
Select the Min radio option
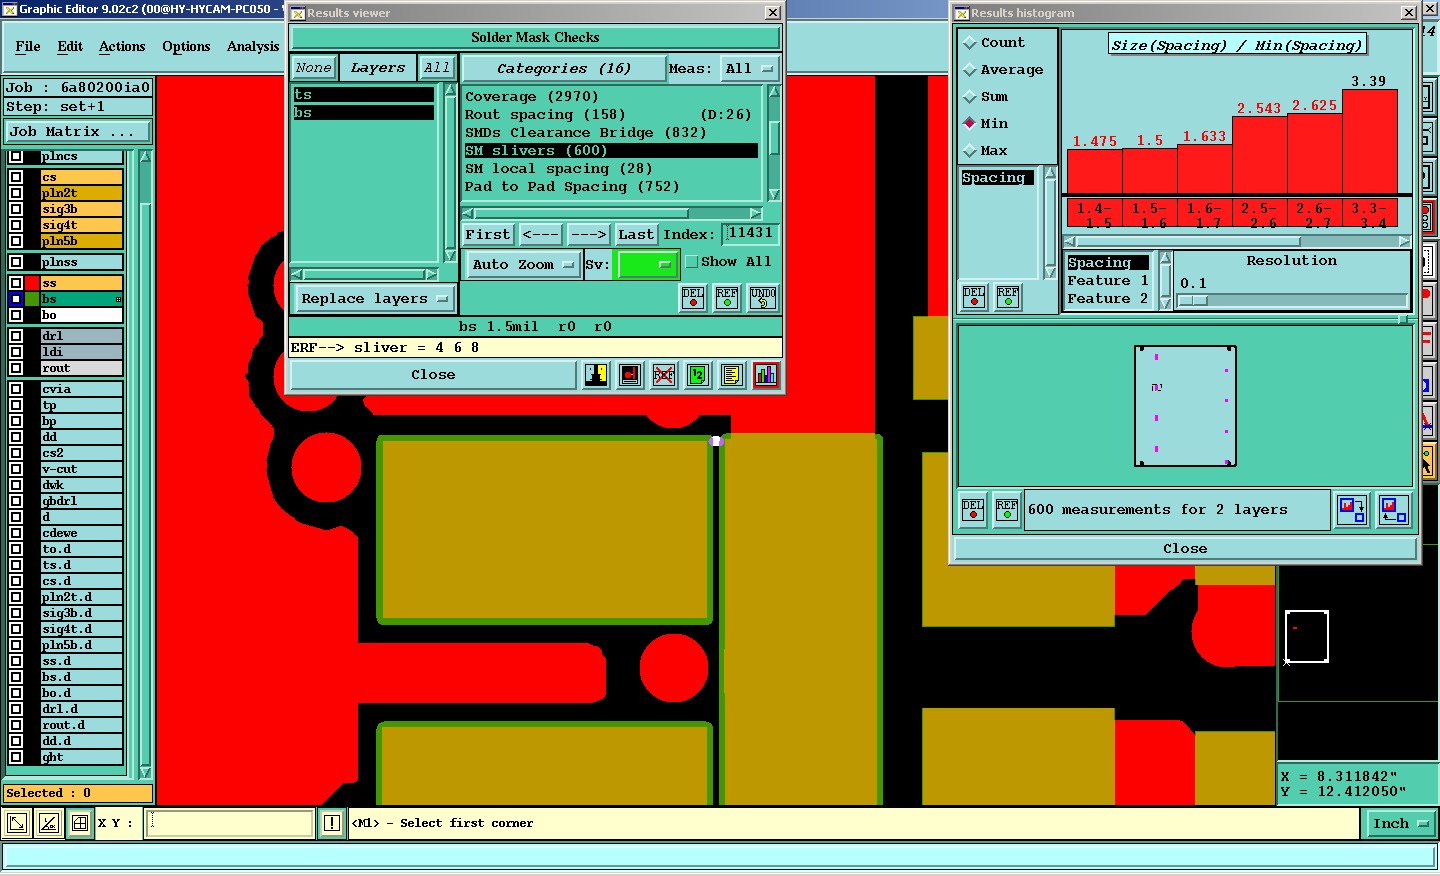pyautogui.click(x=970, y=124)
